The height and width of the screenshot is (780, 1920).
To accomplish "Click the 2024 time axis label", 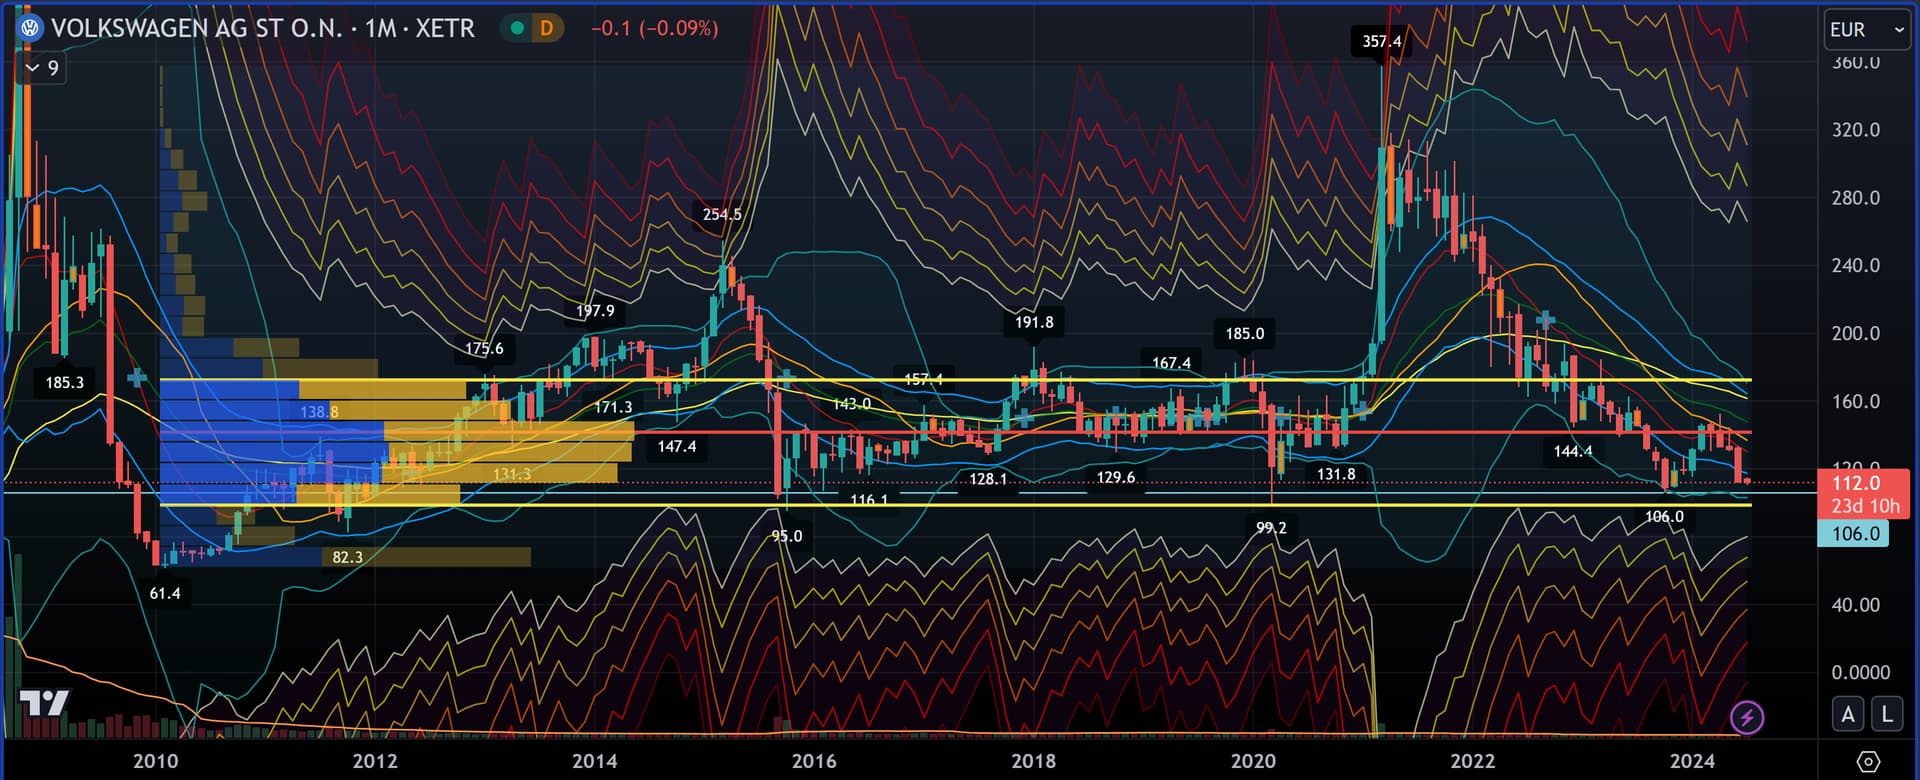I will (x=1692, y=761).
